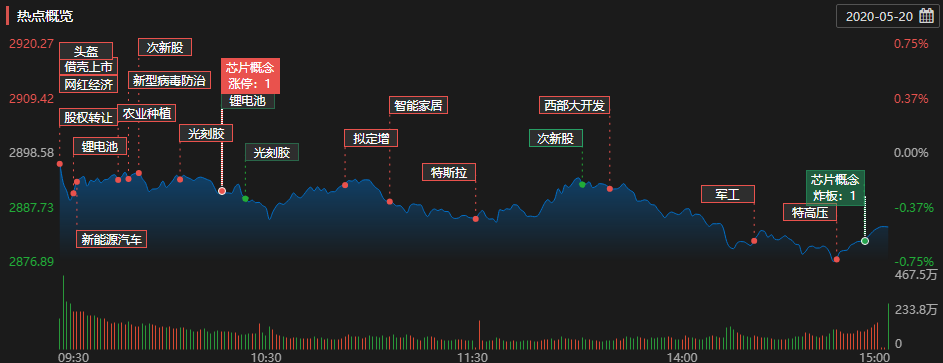
Task: Select the 军工 hotspot label
Action: [728, 194]
